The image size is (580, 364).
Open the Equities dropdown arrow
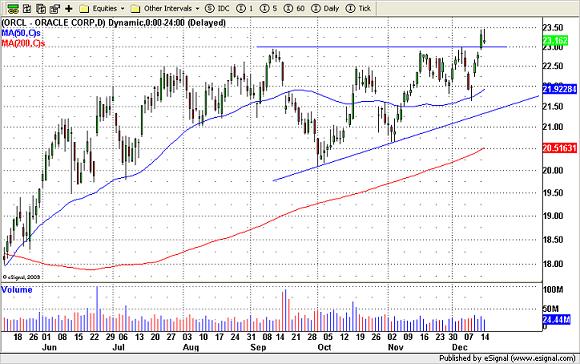tap(122, 9)
